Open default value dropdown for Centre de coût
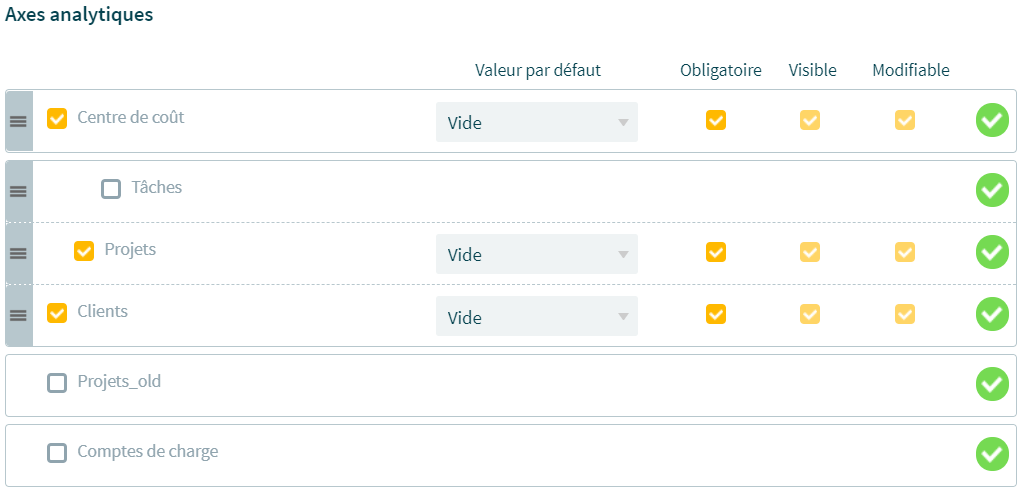The height and width of the screenshot is (498, 1031). [x=537, y=122]
